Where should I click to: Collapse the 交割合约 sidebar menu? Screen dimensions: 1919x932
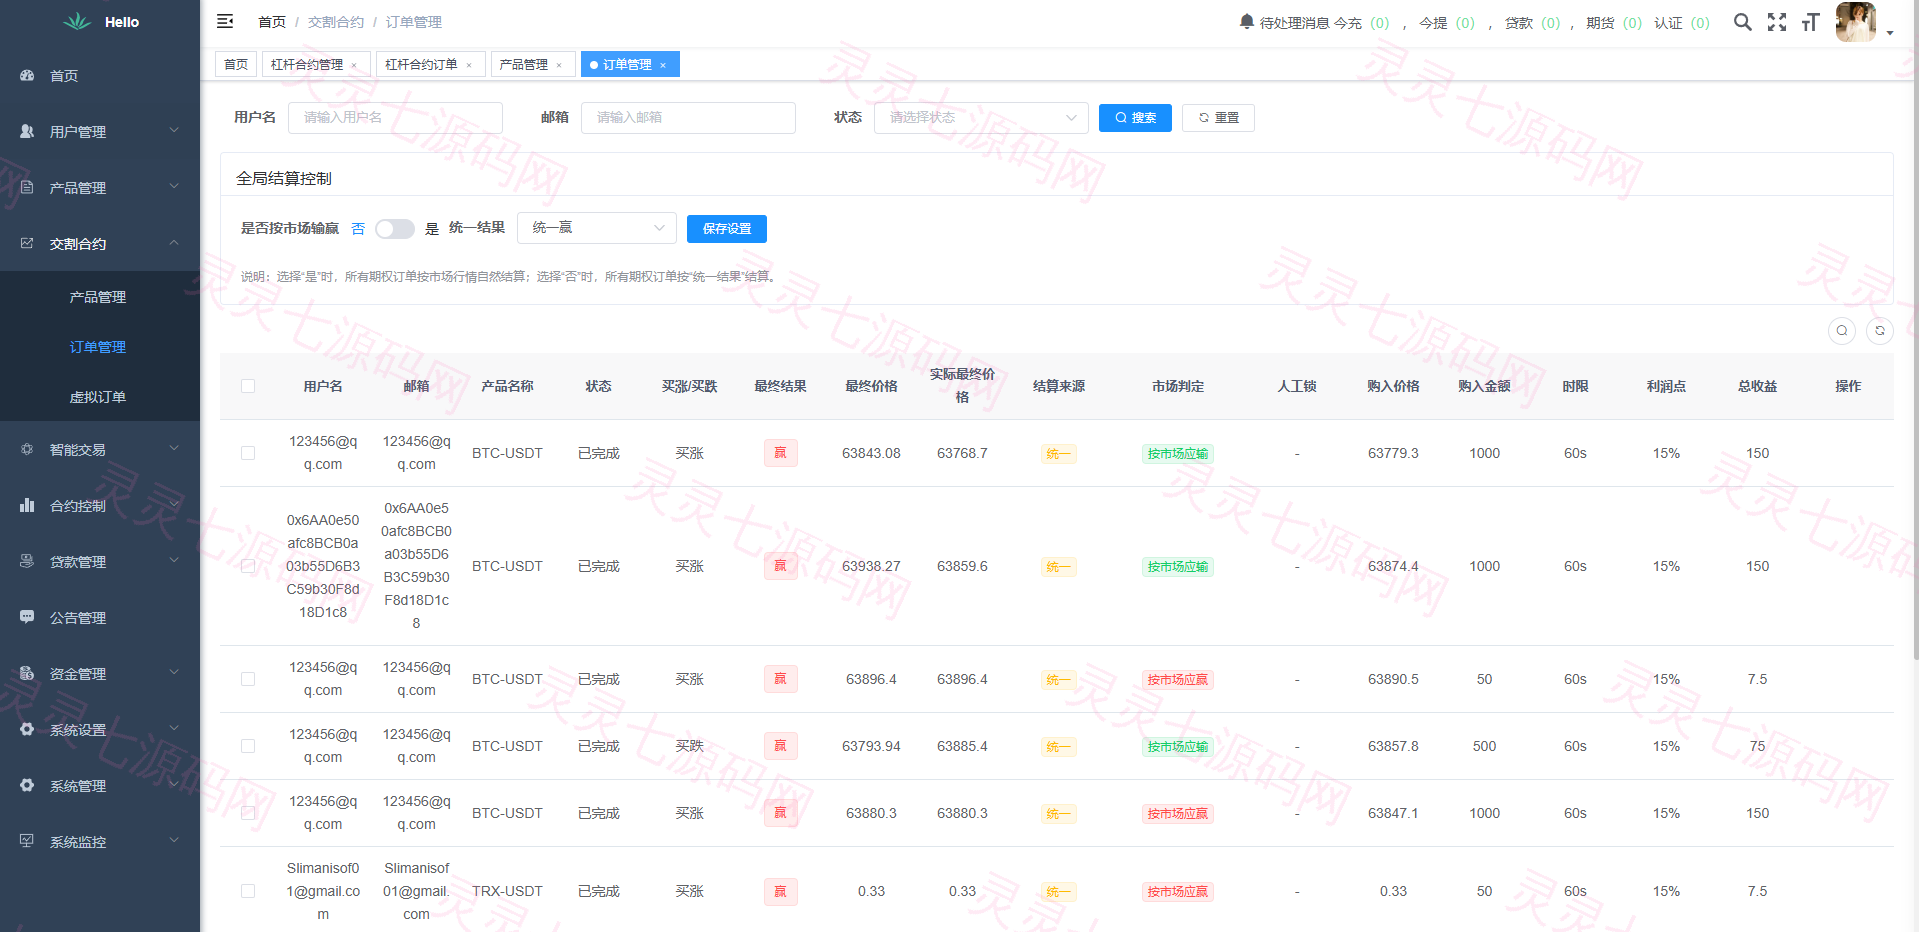click(100, 244)
